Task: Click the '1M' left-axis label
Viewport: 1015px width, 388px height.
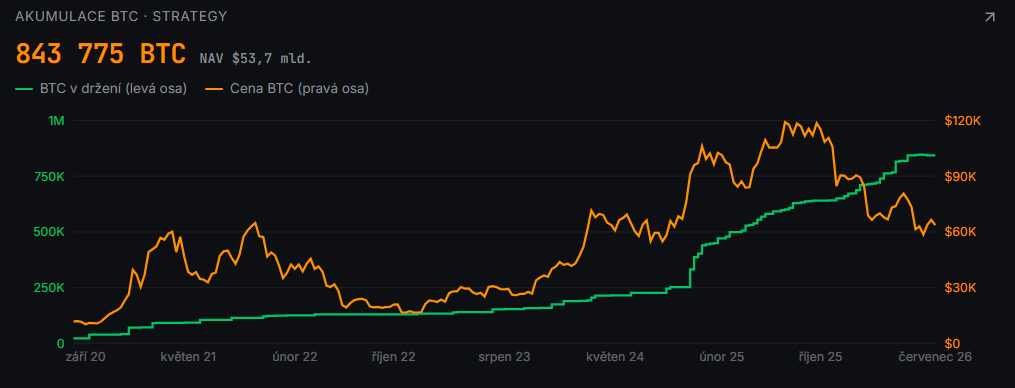Action: pyautogui.click(x=56, y=121)
